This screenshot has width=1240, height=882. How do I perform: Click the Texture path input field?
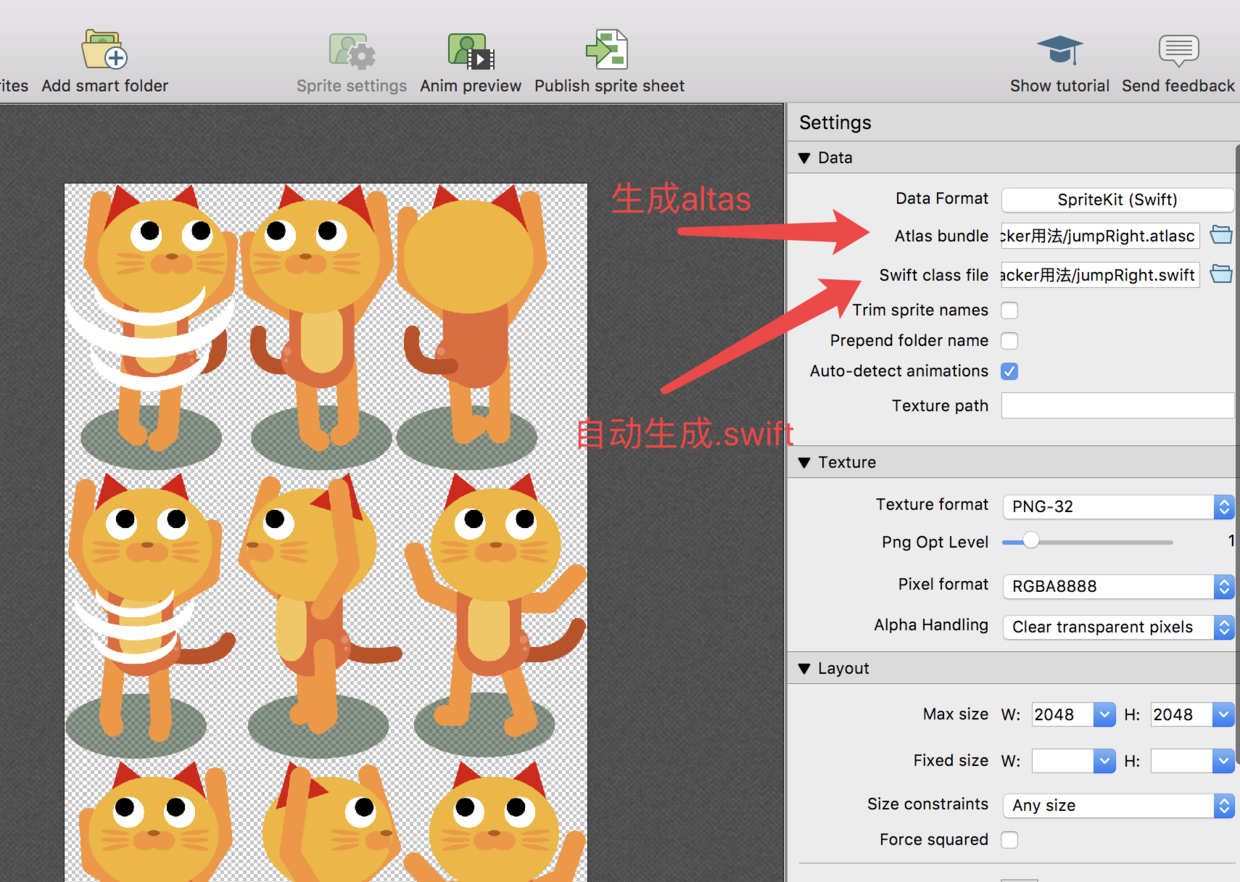(x=1118, y=405)
